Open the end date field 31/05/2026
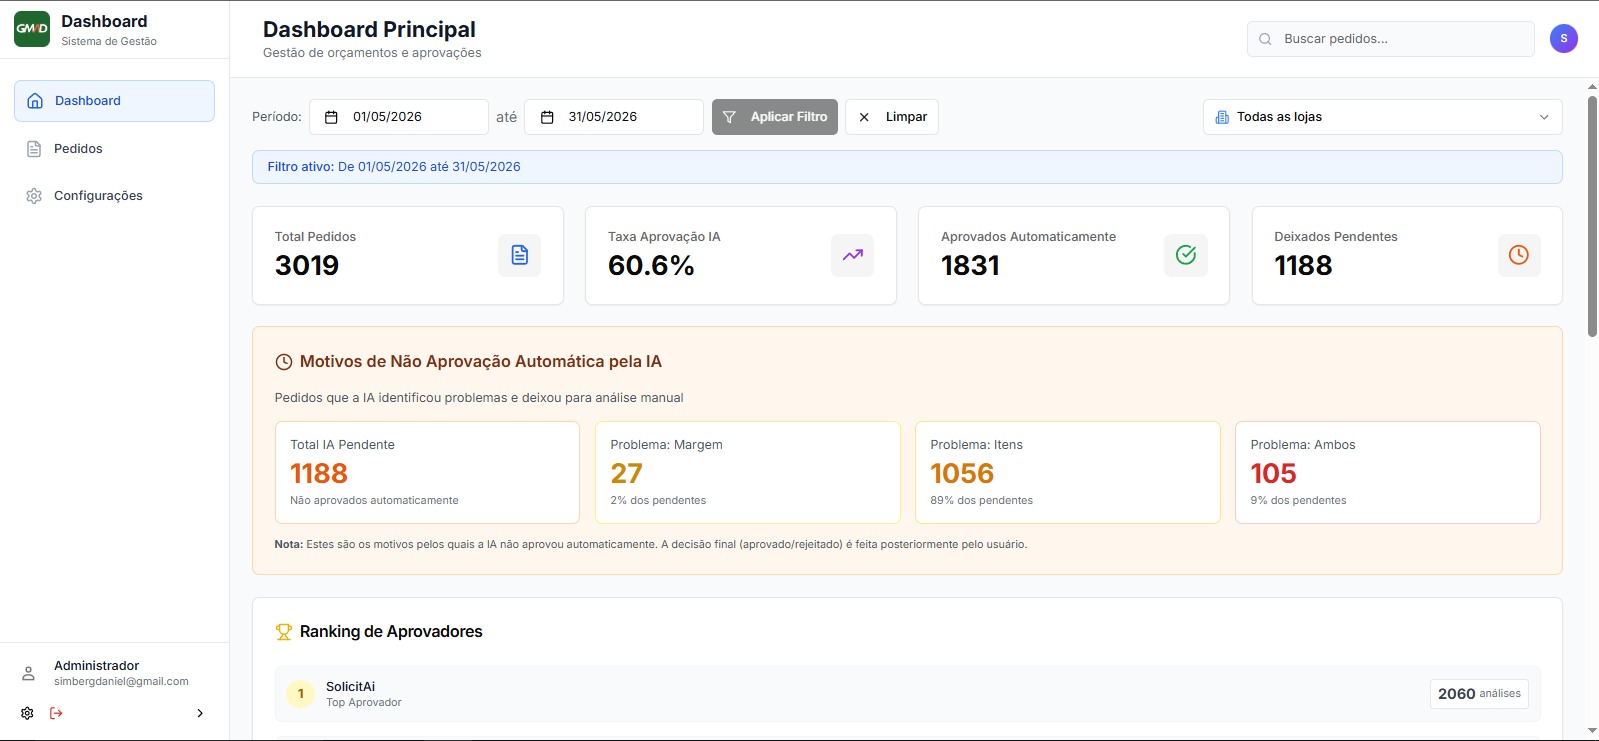 (x=613, y=117)
